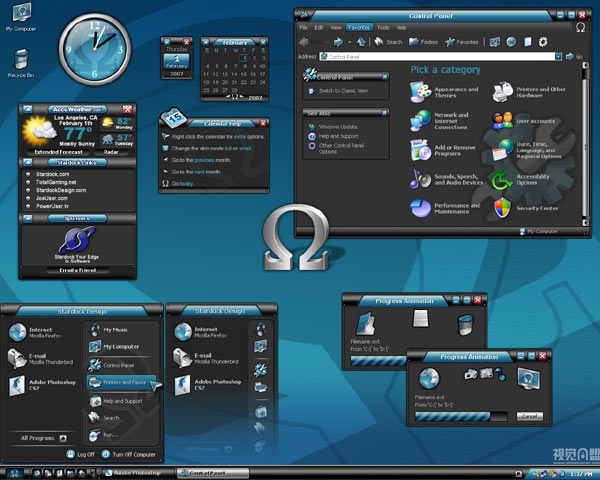600x480 pixels.
Task: Collapse the Sponsors section arrow
Action: point(28,219)
